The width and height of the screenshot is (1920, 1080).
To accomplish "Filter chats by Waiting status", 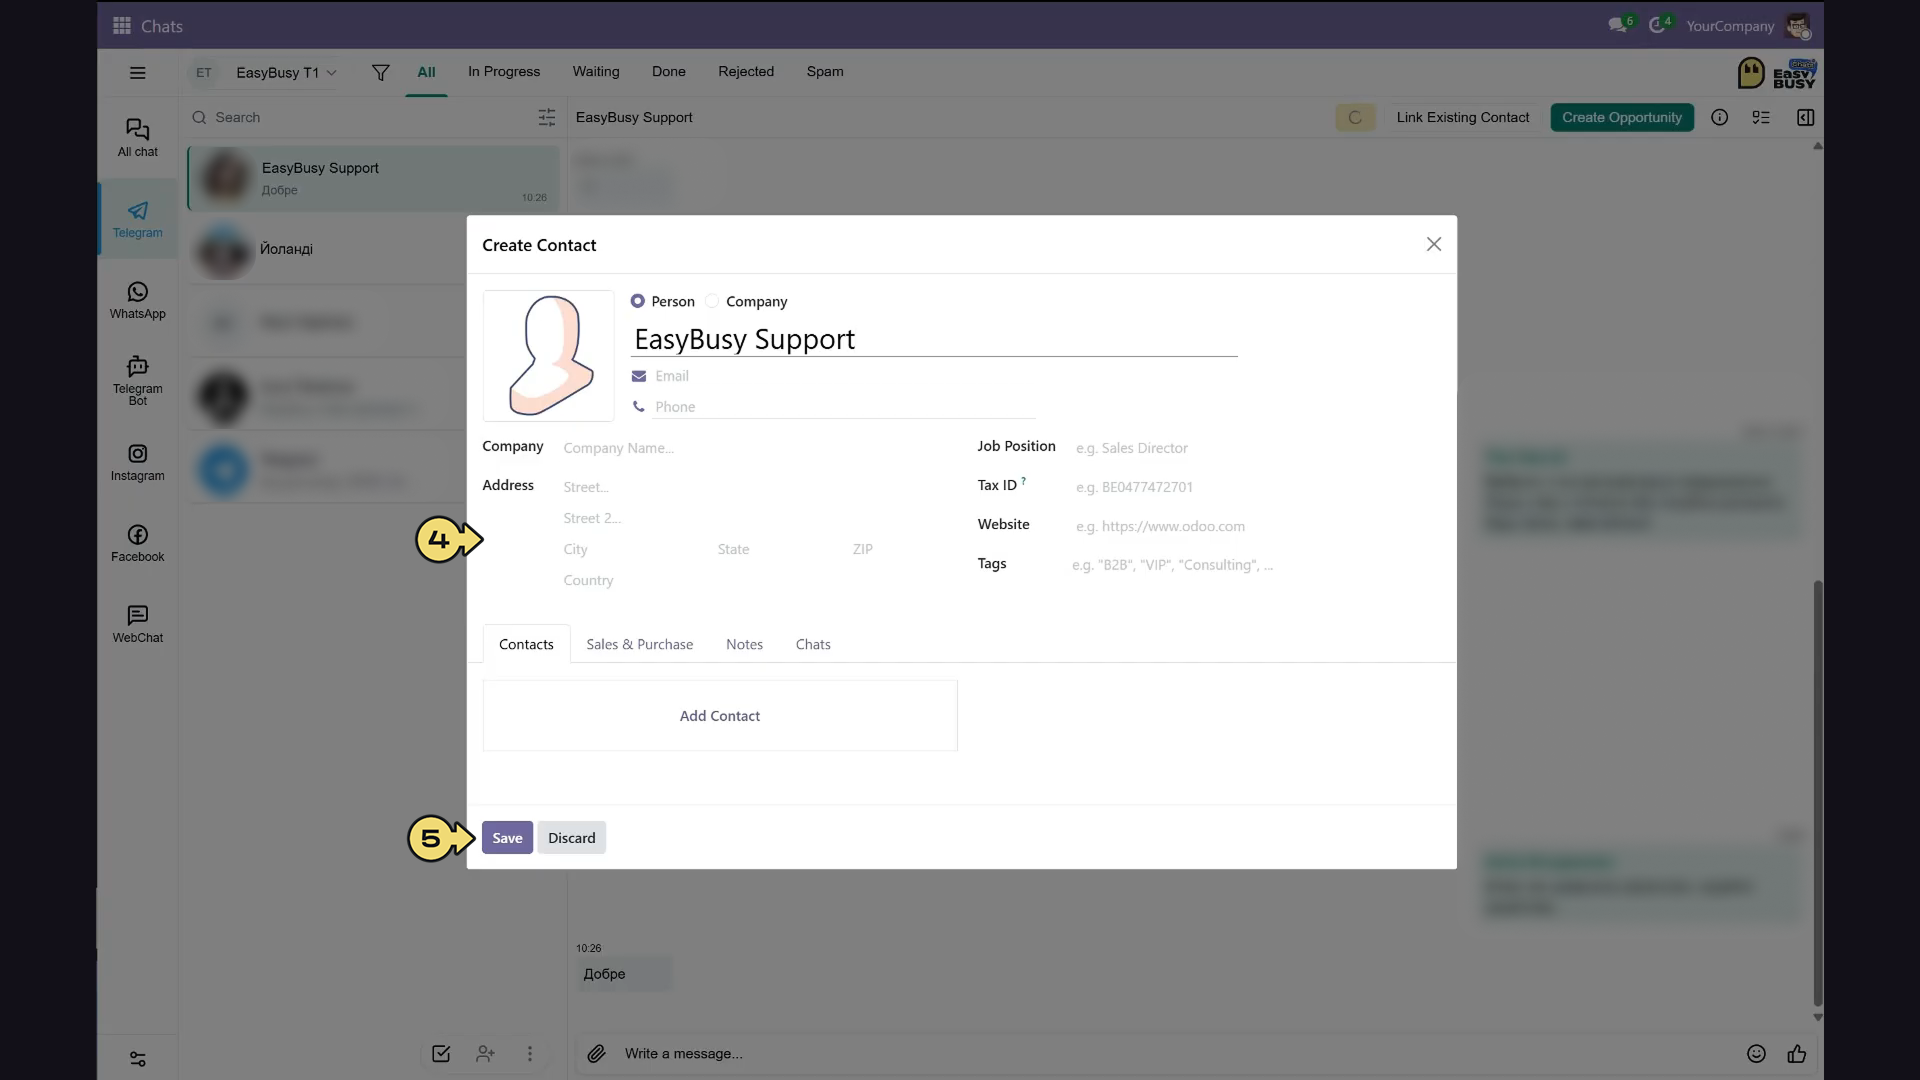I will pyautogui.click(x=596, y=72).
